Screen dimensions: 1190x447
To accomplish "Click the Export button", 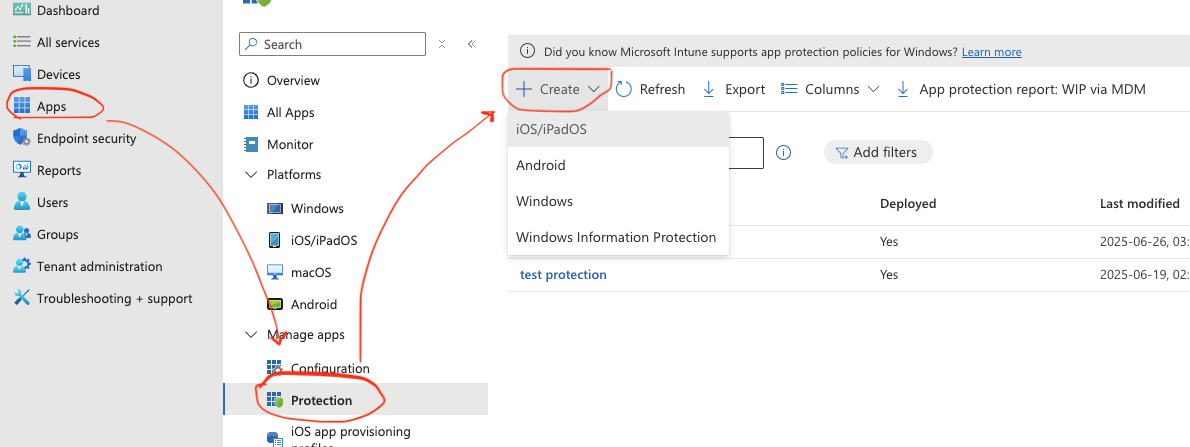I will pos(734,89).
